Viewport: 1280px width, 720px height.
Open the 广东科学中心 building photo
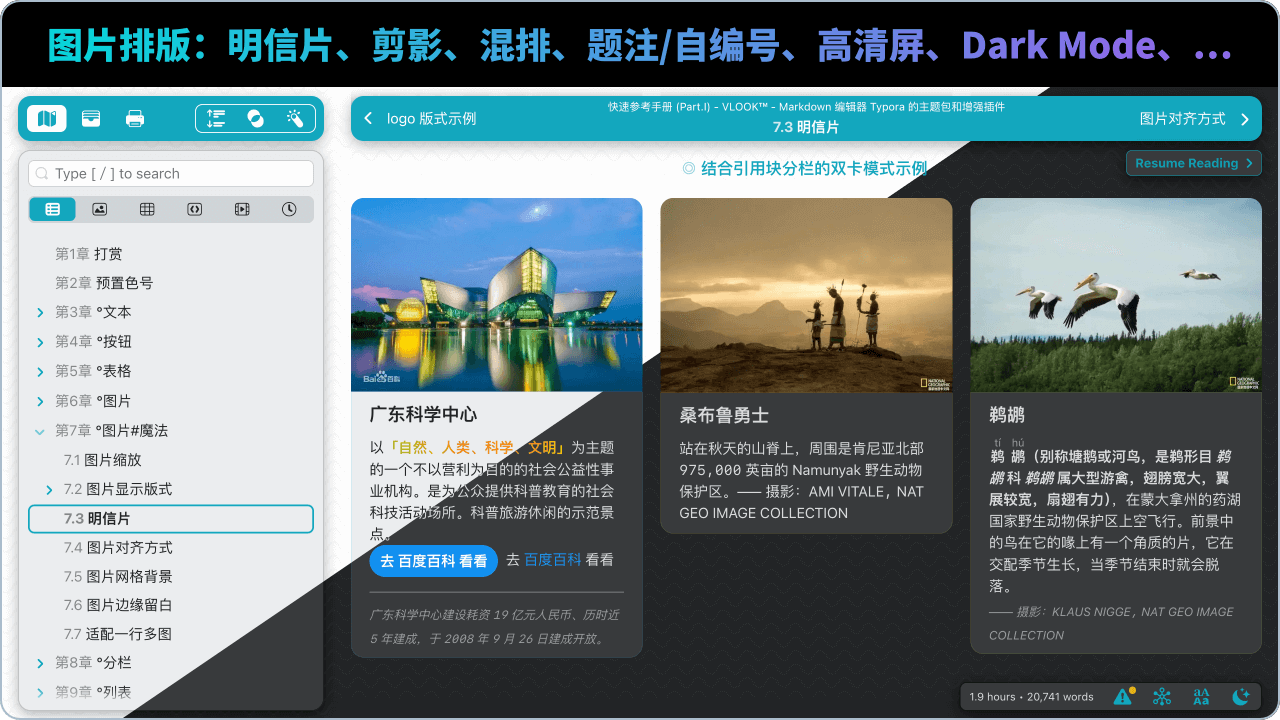click(x=497, y=295)
